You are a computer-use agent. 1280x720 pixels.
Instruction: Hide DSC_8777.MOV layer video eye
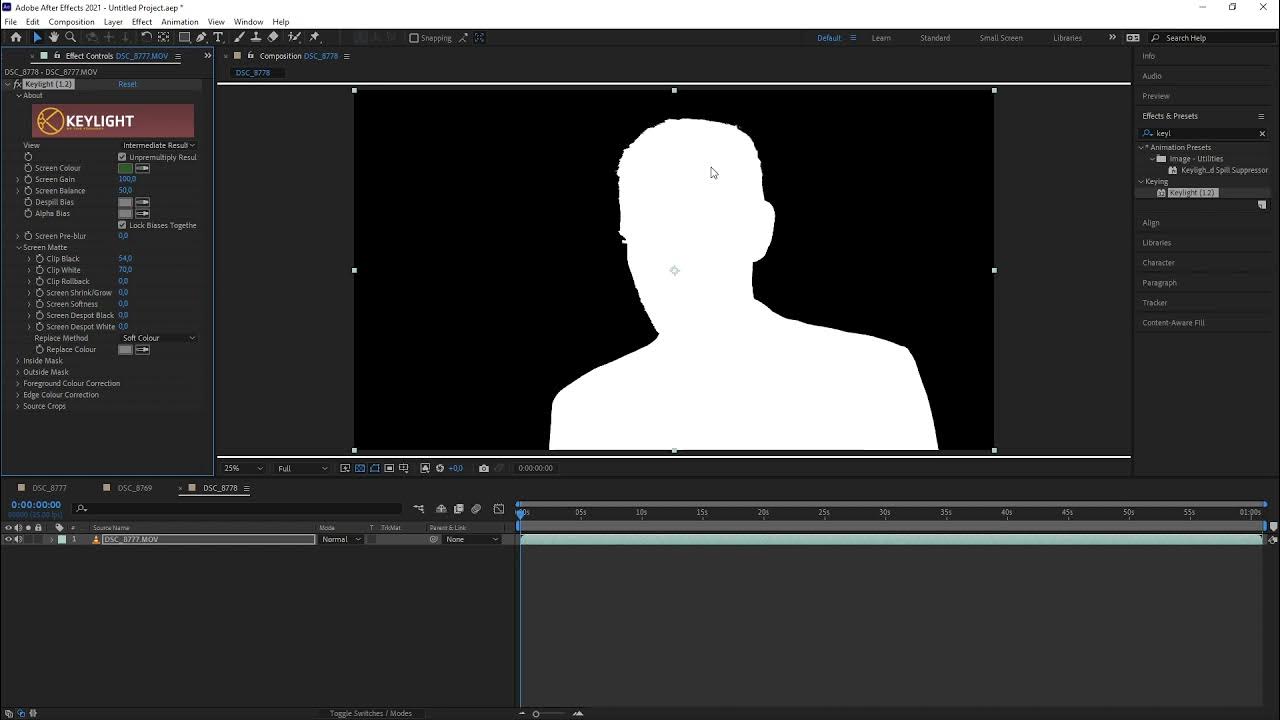8,539
